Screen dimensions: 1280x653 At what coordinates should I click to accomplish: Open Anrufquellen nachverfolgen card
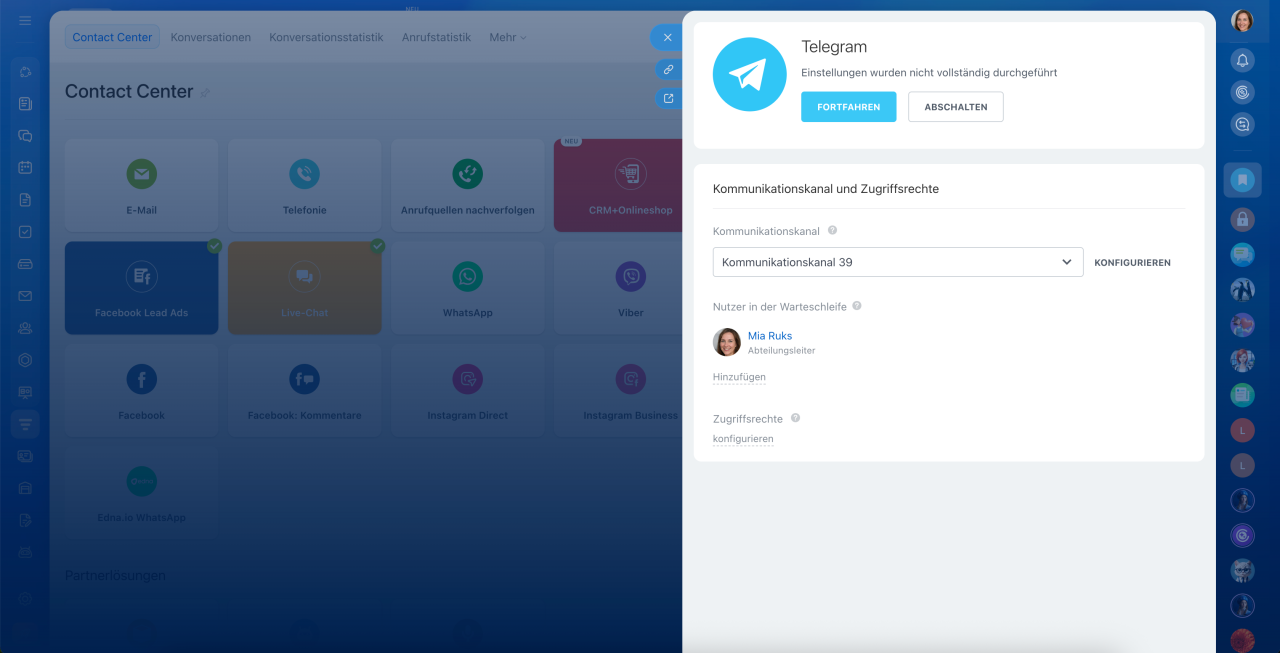tap(467, 185)
